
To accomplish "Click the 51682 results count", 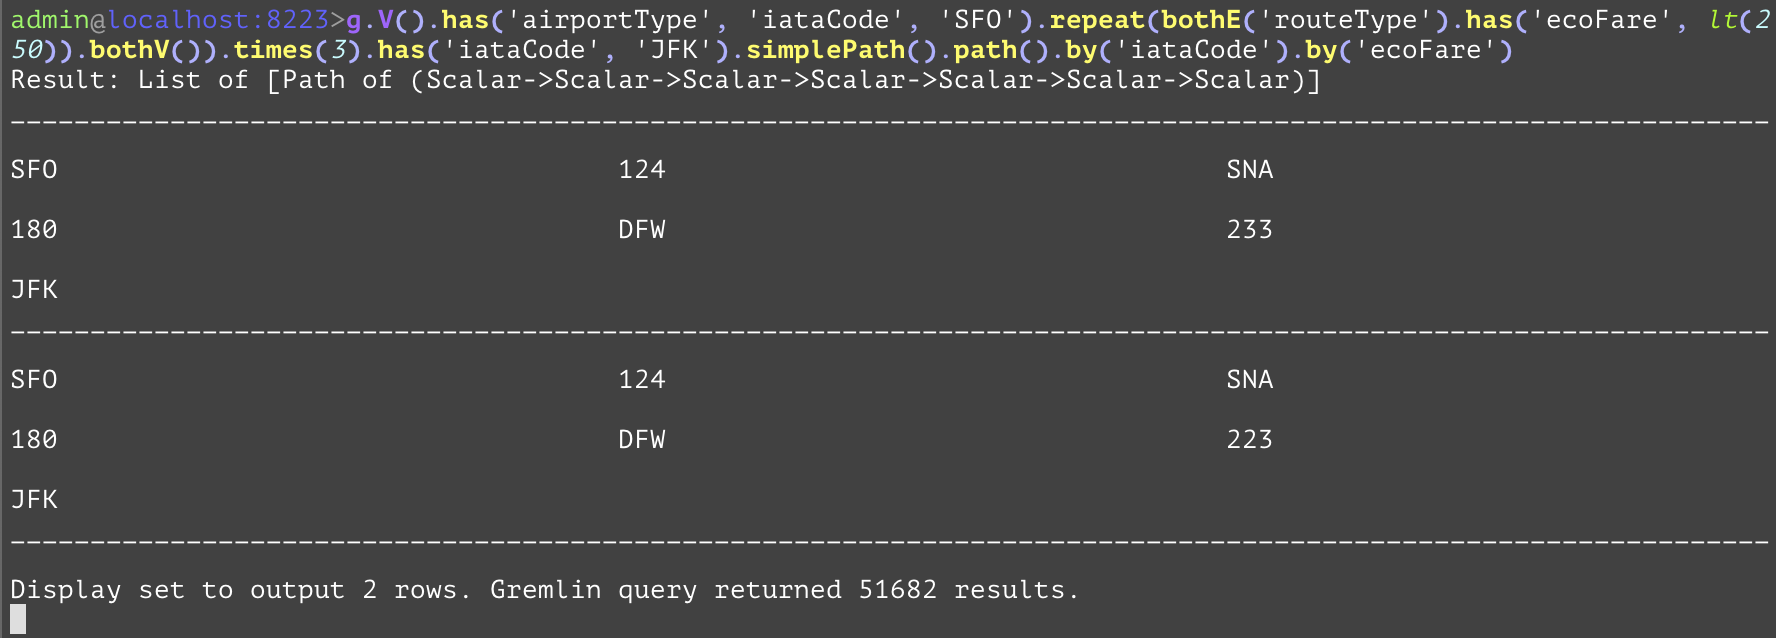I will click(897, 590).
